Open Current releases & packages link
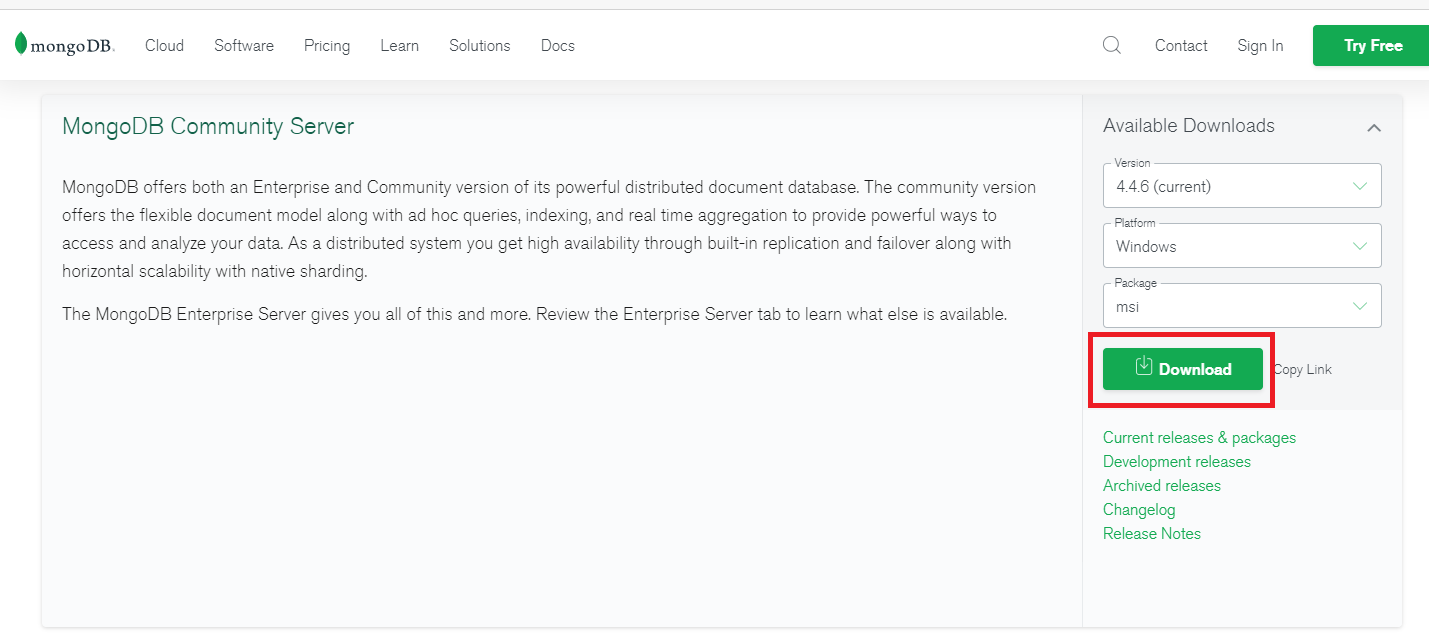The height and width of the screenshot is (637, 1429). 1199,438
